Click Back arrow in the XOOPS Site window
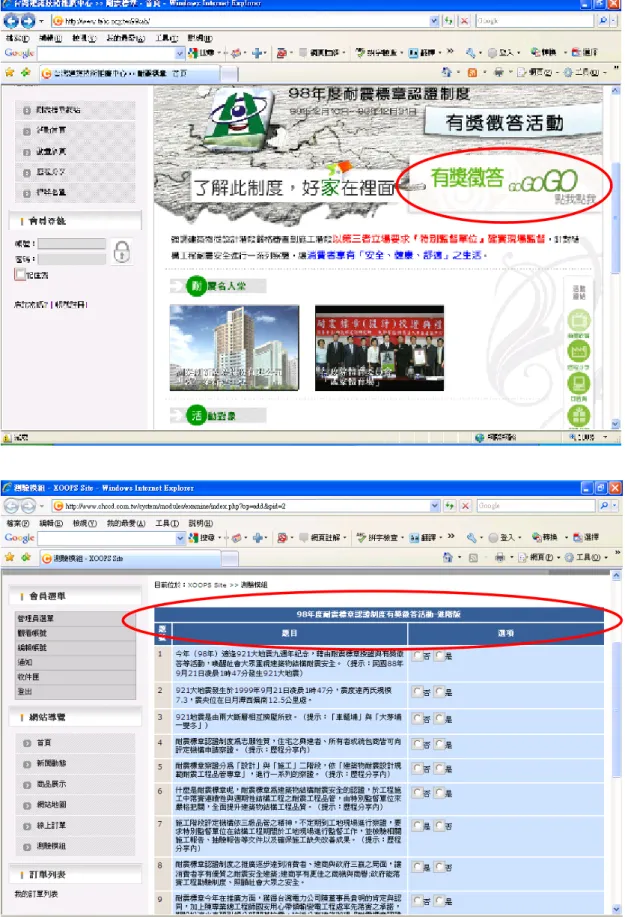 [x=11, y=506]
